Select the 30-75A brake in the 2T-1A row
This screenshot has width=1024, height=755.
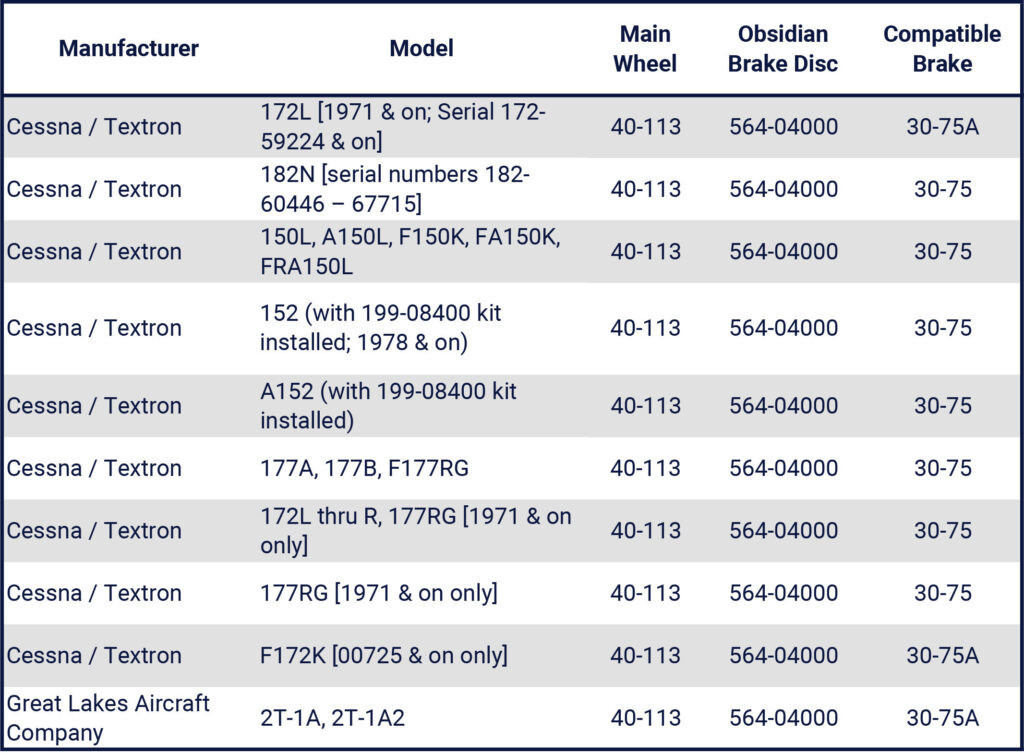click(942, 718)
